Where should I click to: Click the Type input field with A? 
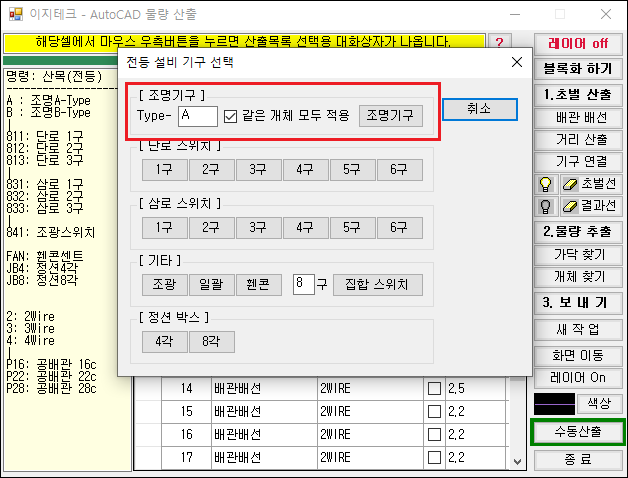[198, 116]
